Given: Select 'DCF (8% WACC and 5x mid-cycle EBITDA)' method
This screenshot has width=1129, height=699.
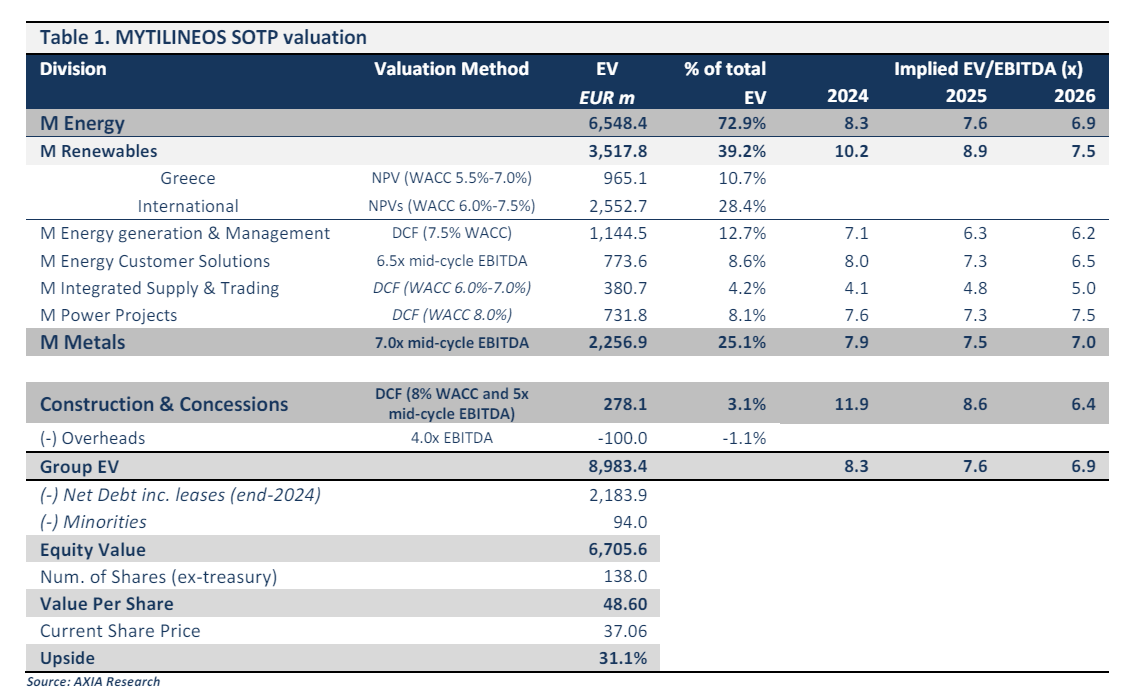Looking at the screenshot, I should pos(451,404).
